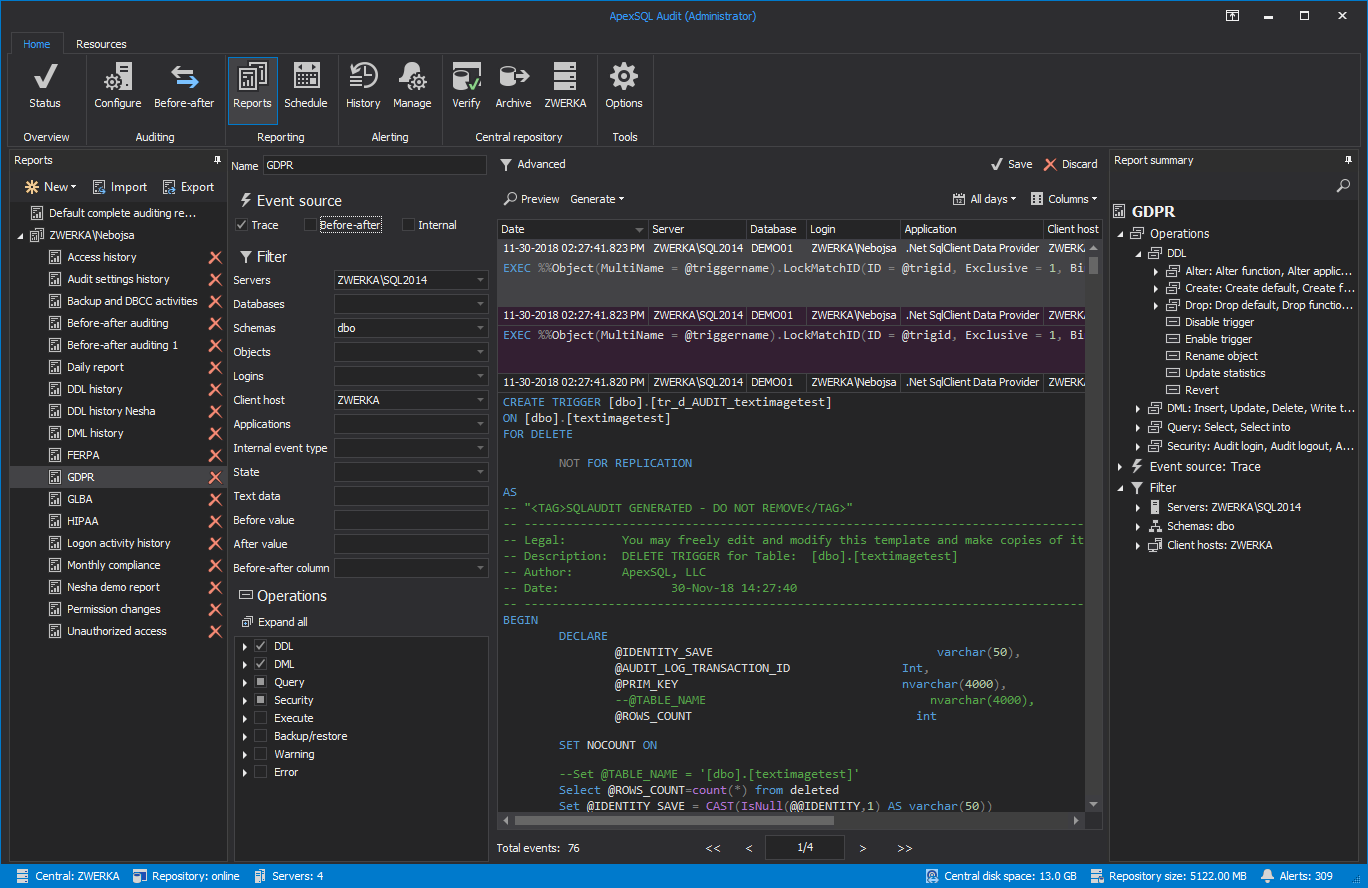The width and height of the screenshot is (1368, 888).
Task: Go to previous events page
Action: pos(749,848)
